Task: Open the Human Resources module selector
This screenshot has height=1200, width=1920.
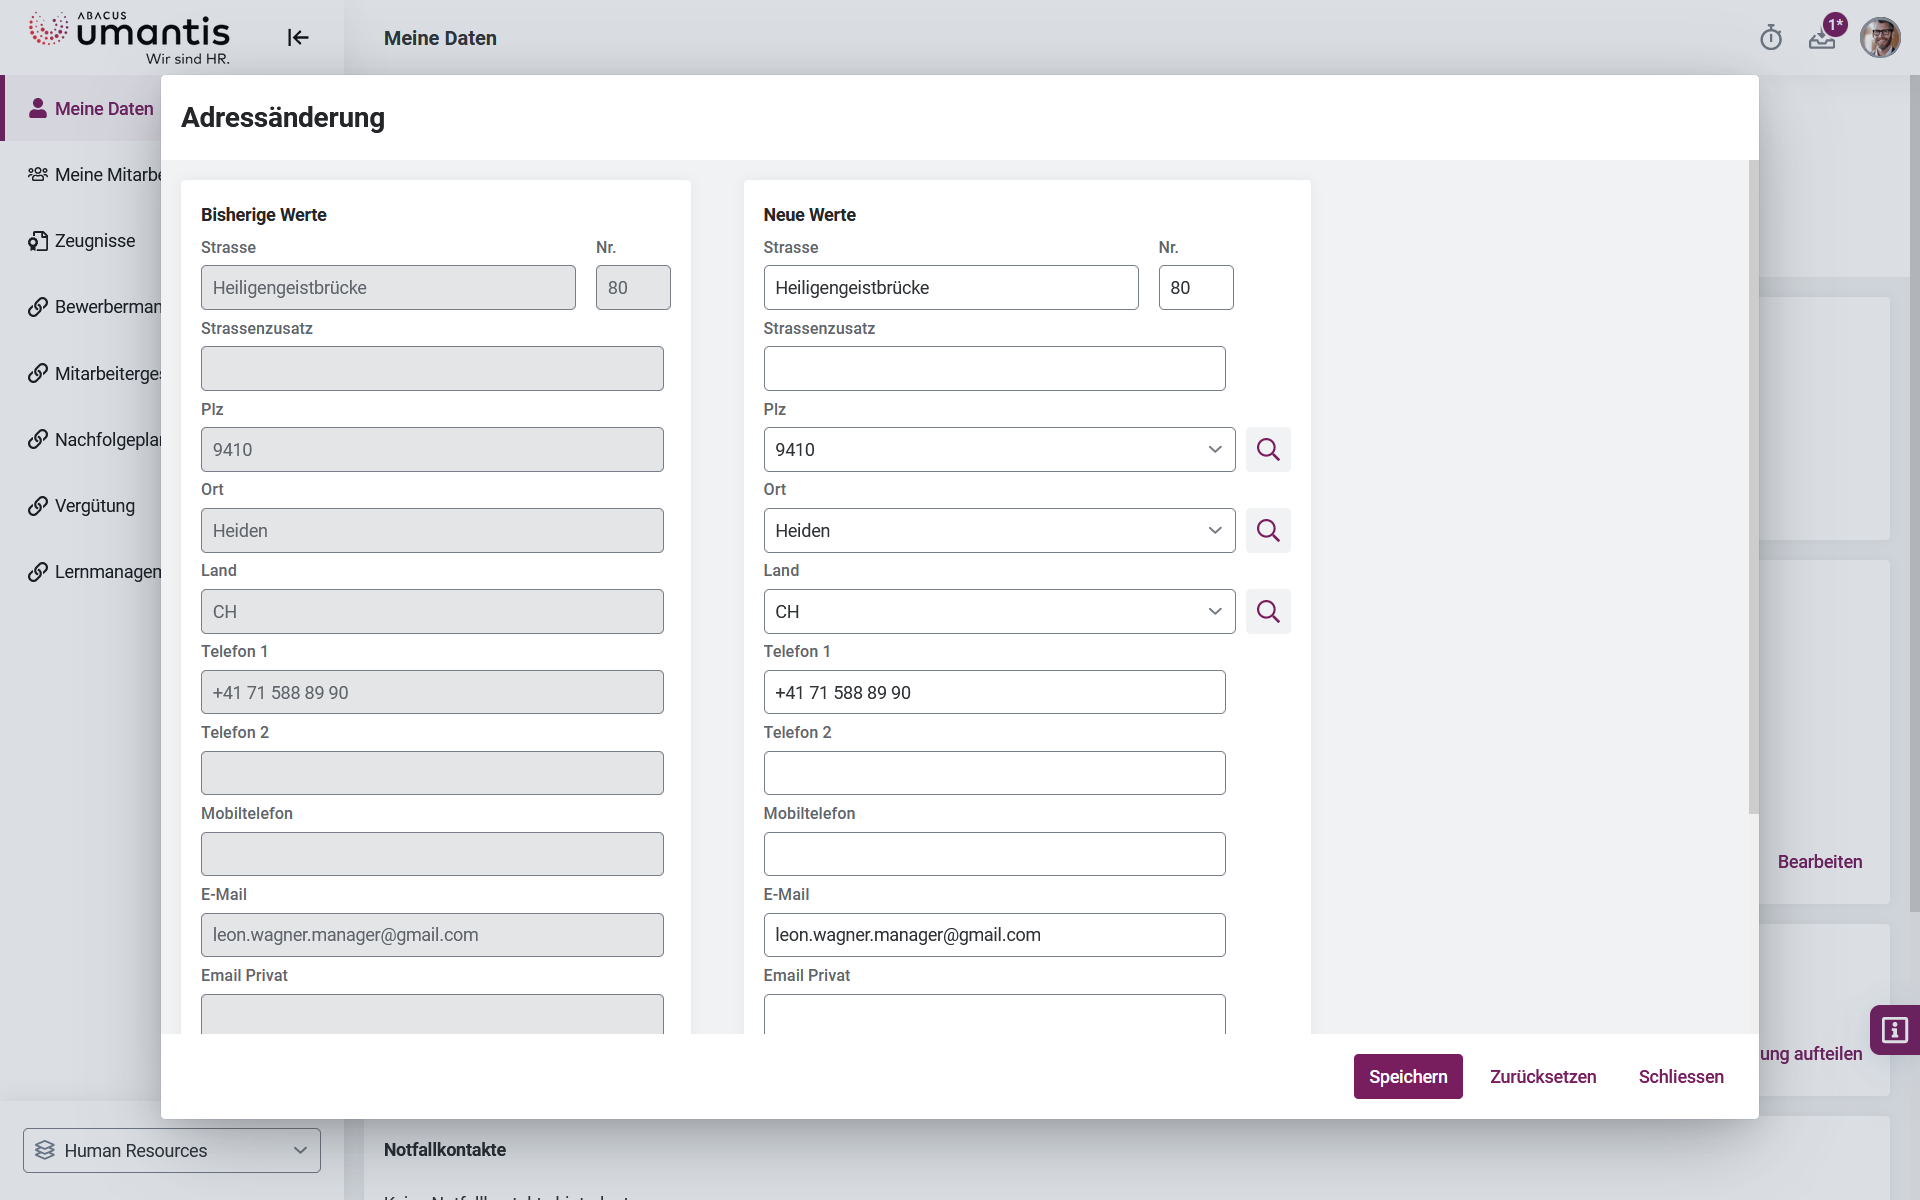Action: point(172,1150)
